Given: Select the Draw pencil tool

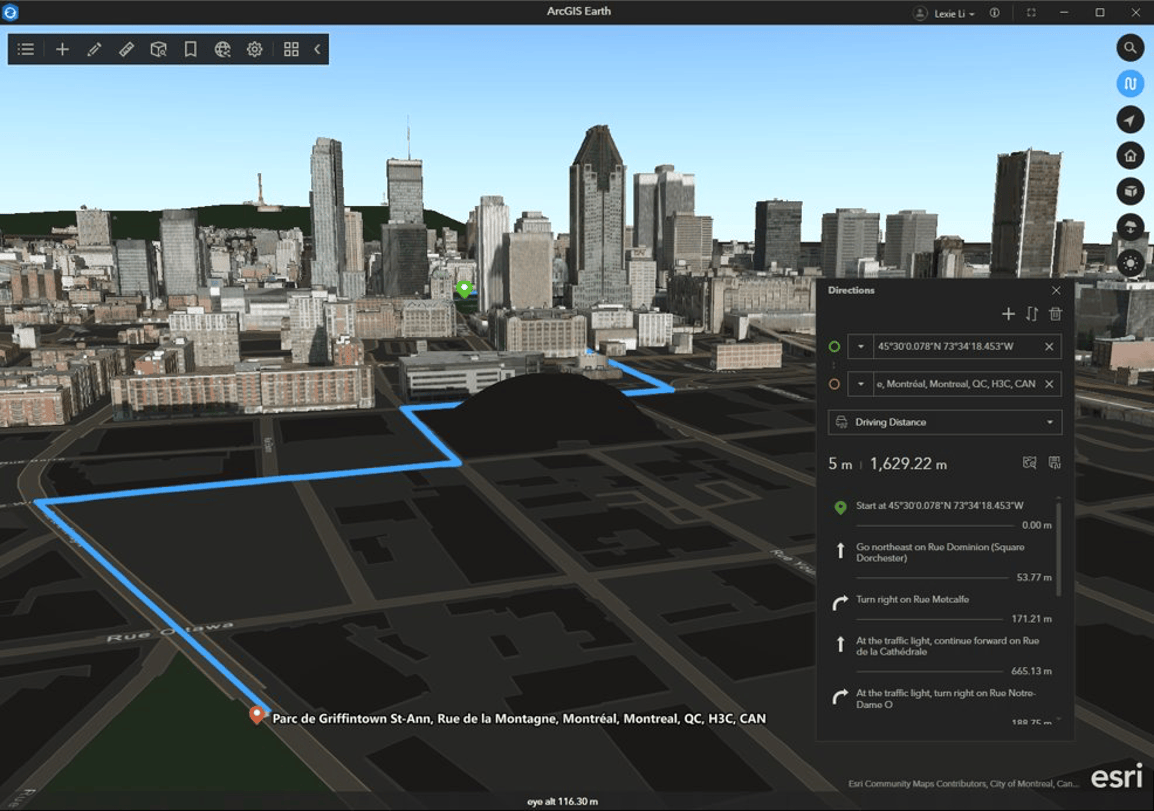Looking at the screenshot, I should click(94, 49).
